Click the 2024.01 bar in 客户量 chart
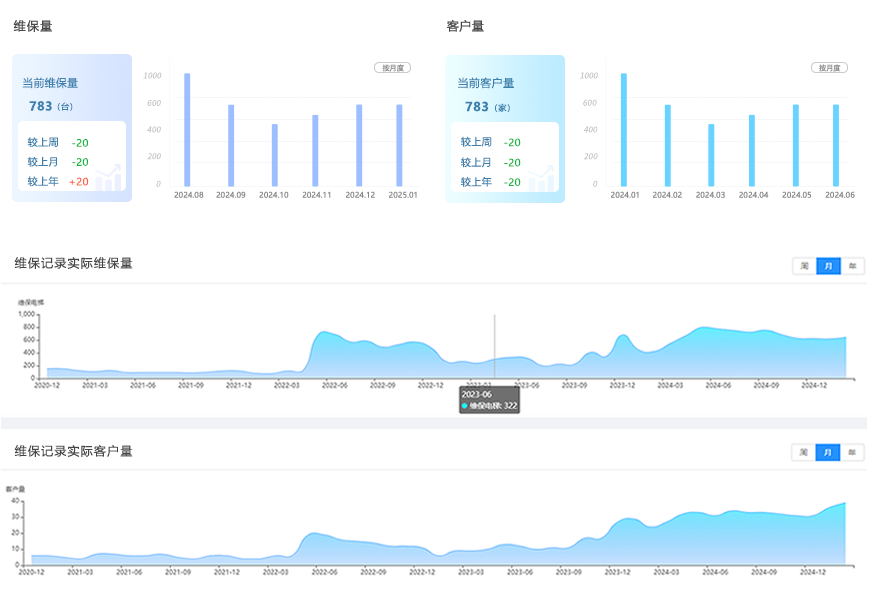This screenshot has height=590, width=870. (x=624, y=130)
